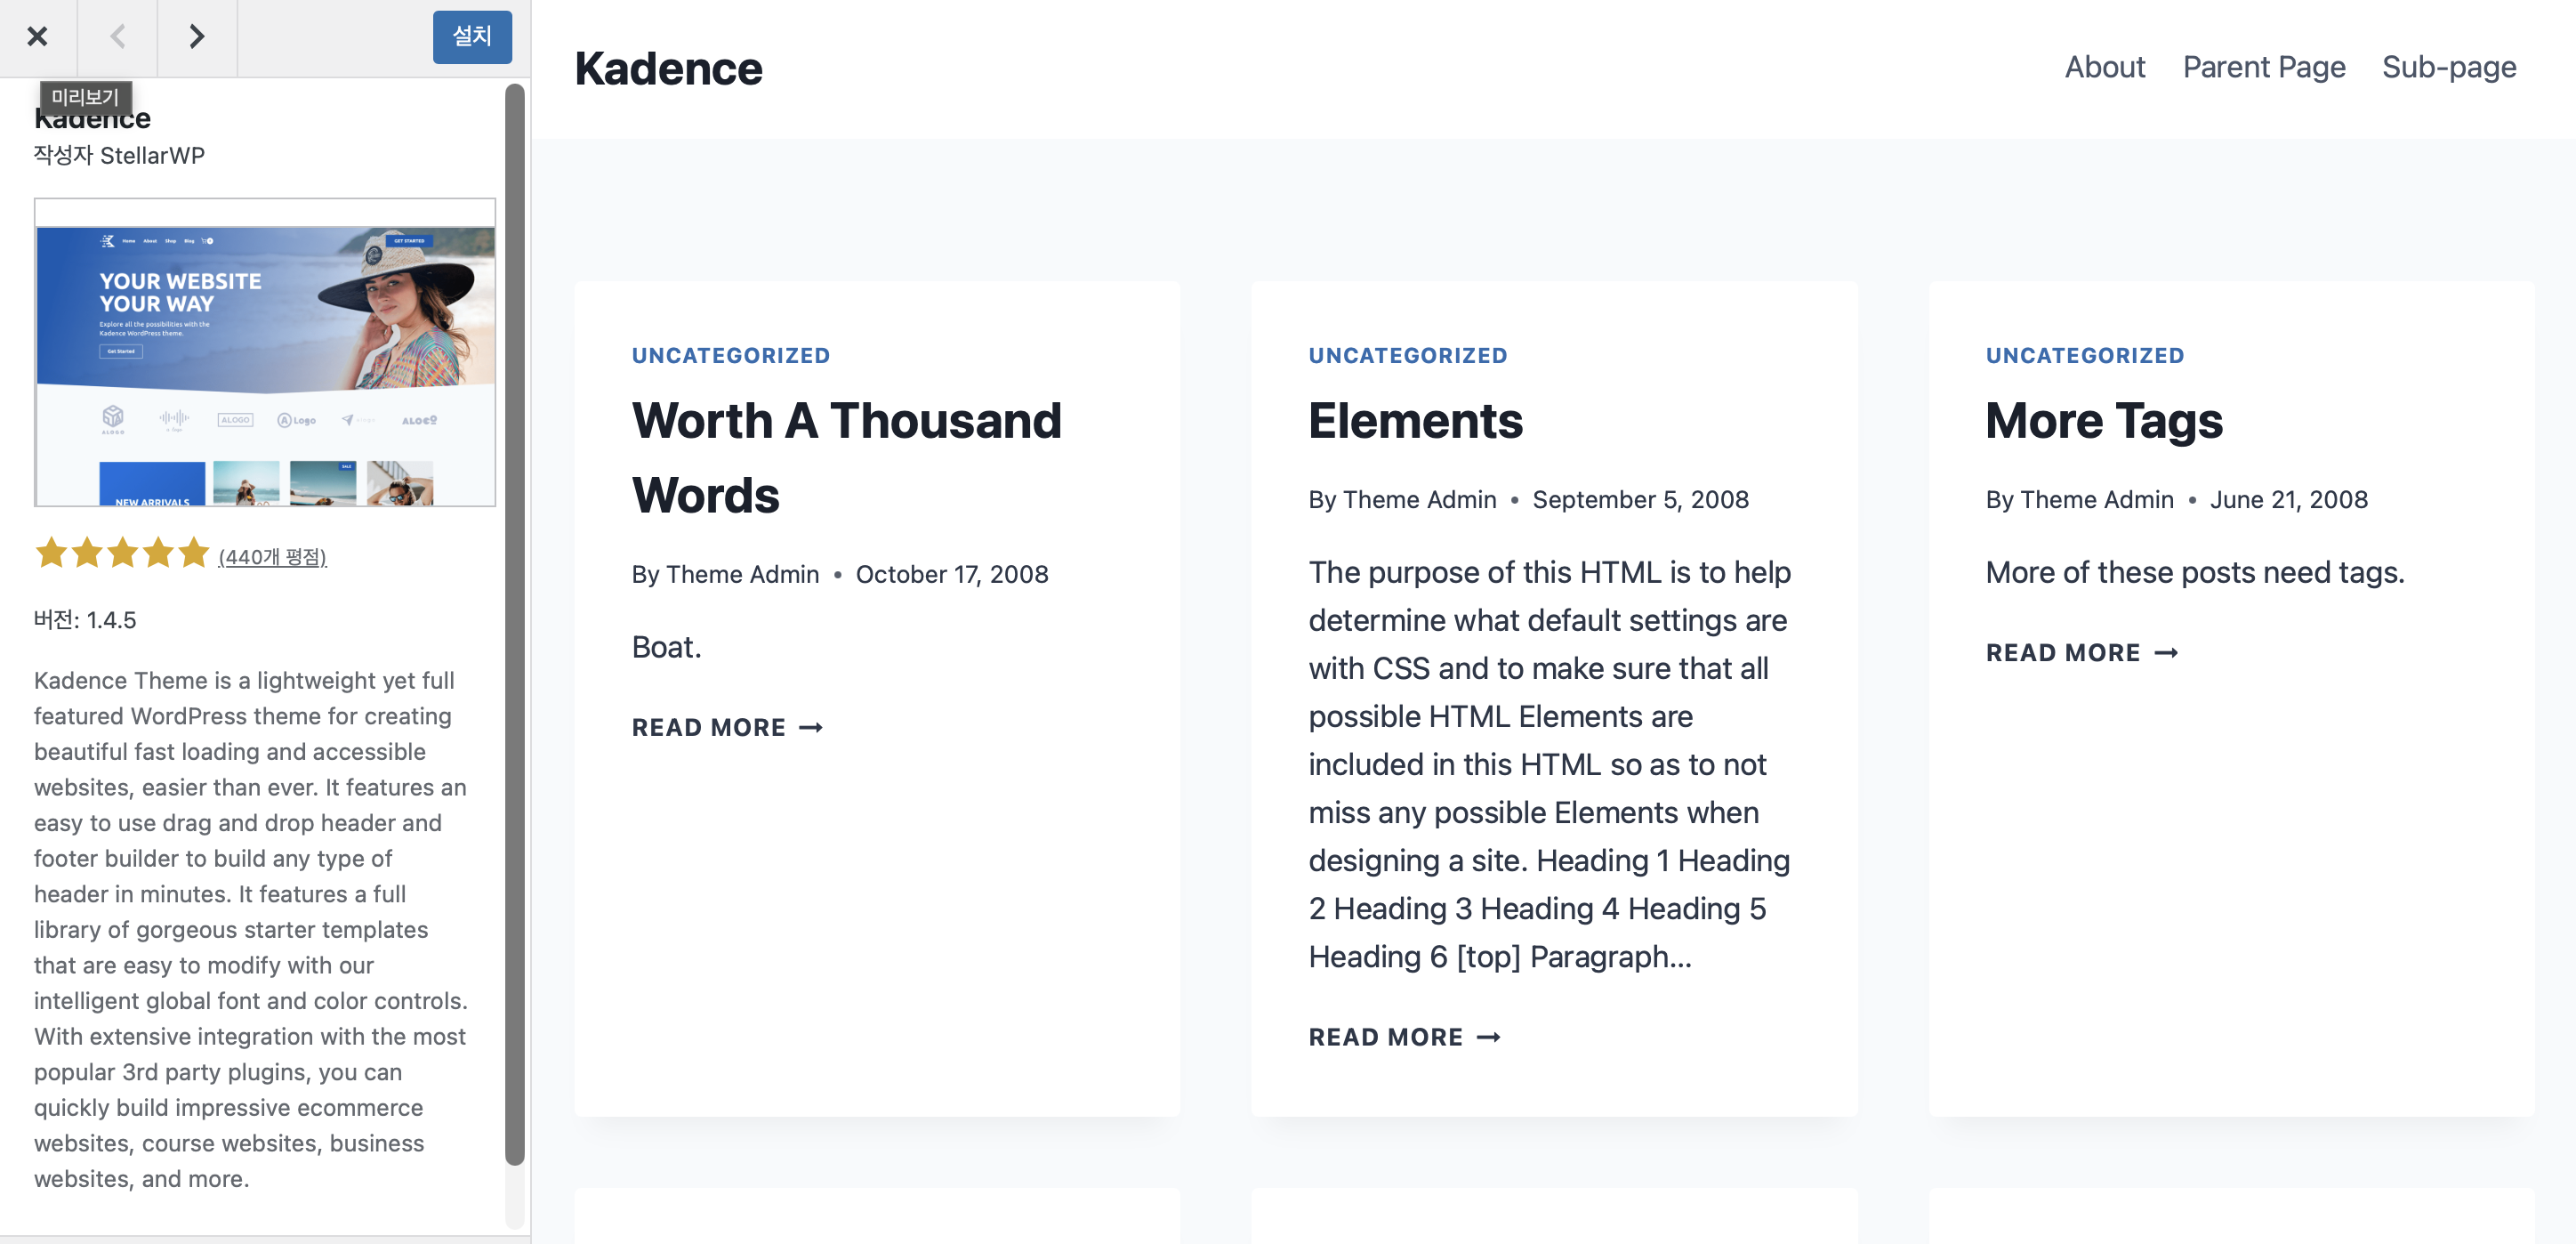Open the About menu item
Image resolution: width=2576 pixels, height=1244 pixels.
2104,67
